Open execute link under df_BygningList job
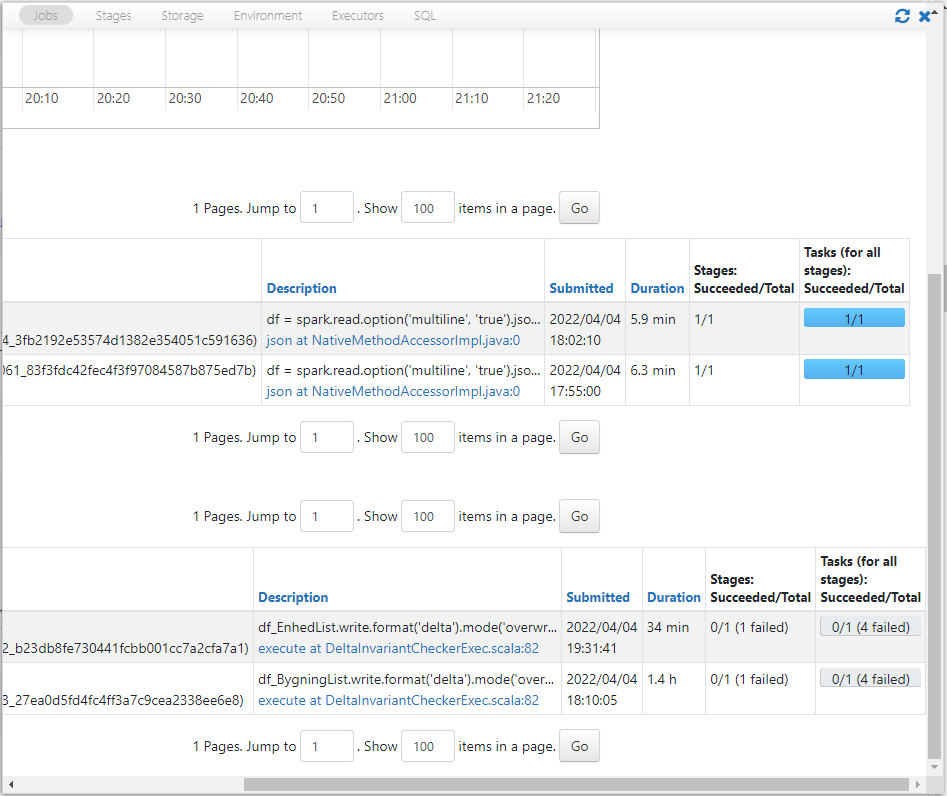Screen dimensions: 947x796 (x=398, y=700)
